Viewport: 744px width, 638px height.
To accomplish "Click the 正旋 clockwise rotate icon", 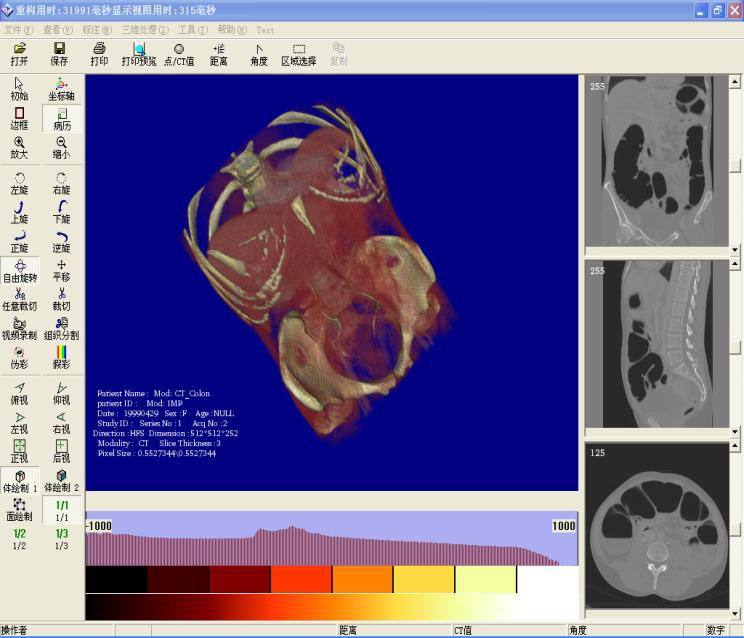I will pyautogui.click(x=19, y=242).
